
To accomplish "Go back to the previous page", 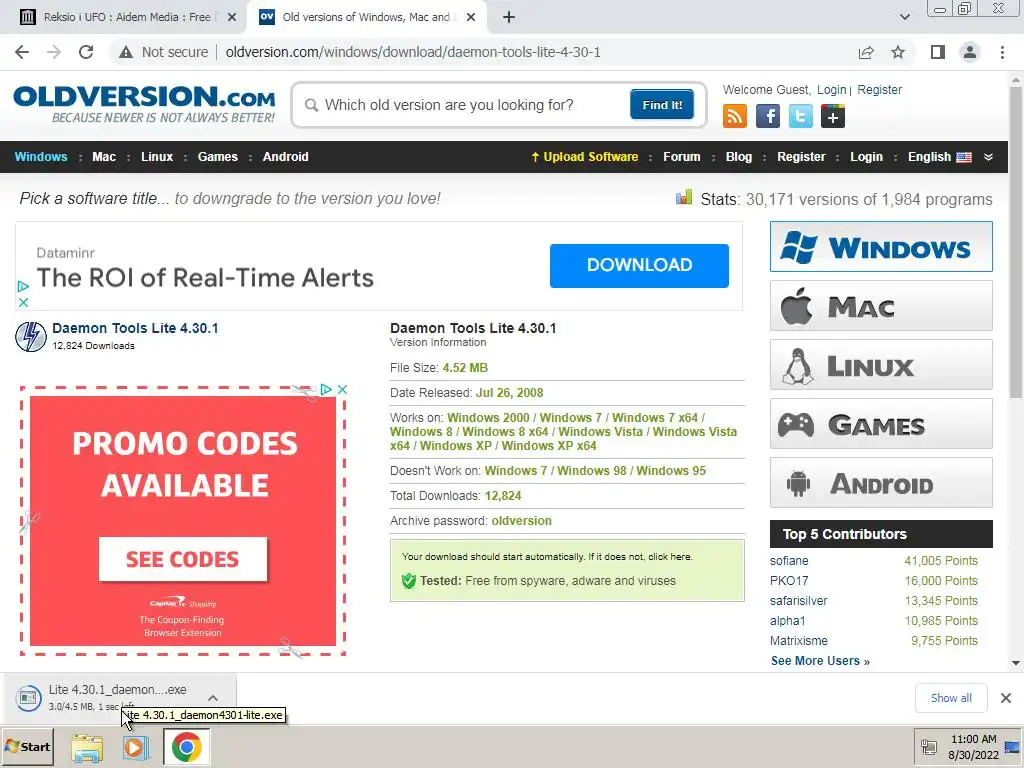I will (x=22, y=52).
